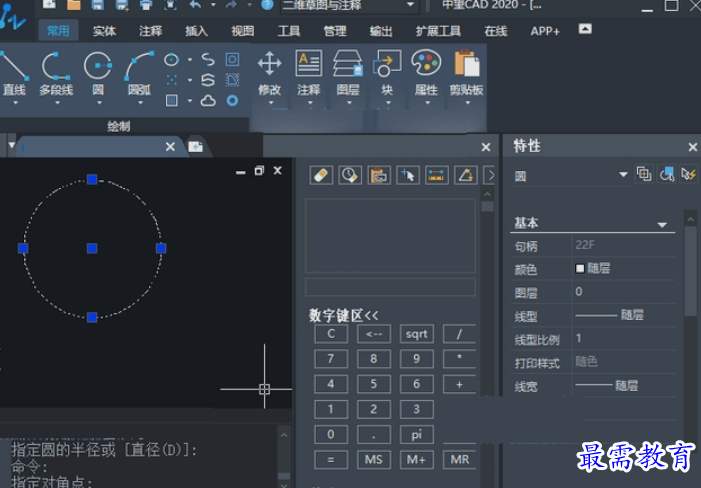Select the donut ring tool
This screenshot has width=701, height=488.
point(232,101)
